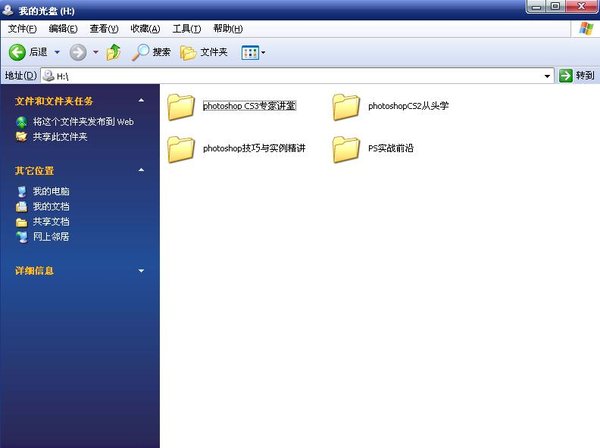The image size is (600, 448).
Task: Open the 工具(T) menu
Action: coord(187,29)
